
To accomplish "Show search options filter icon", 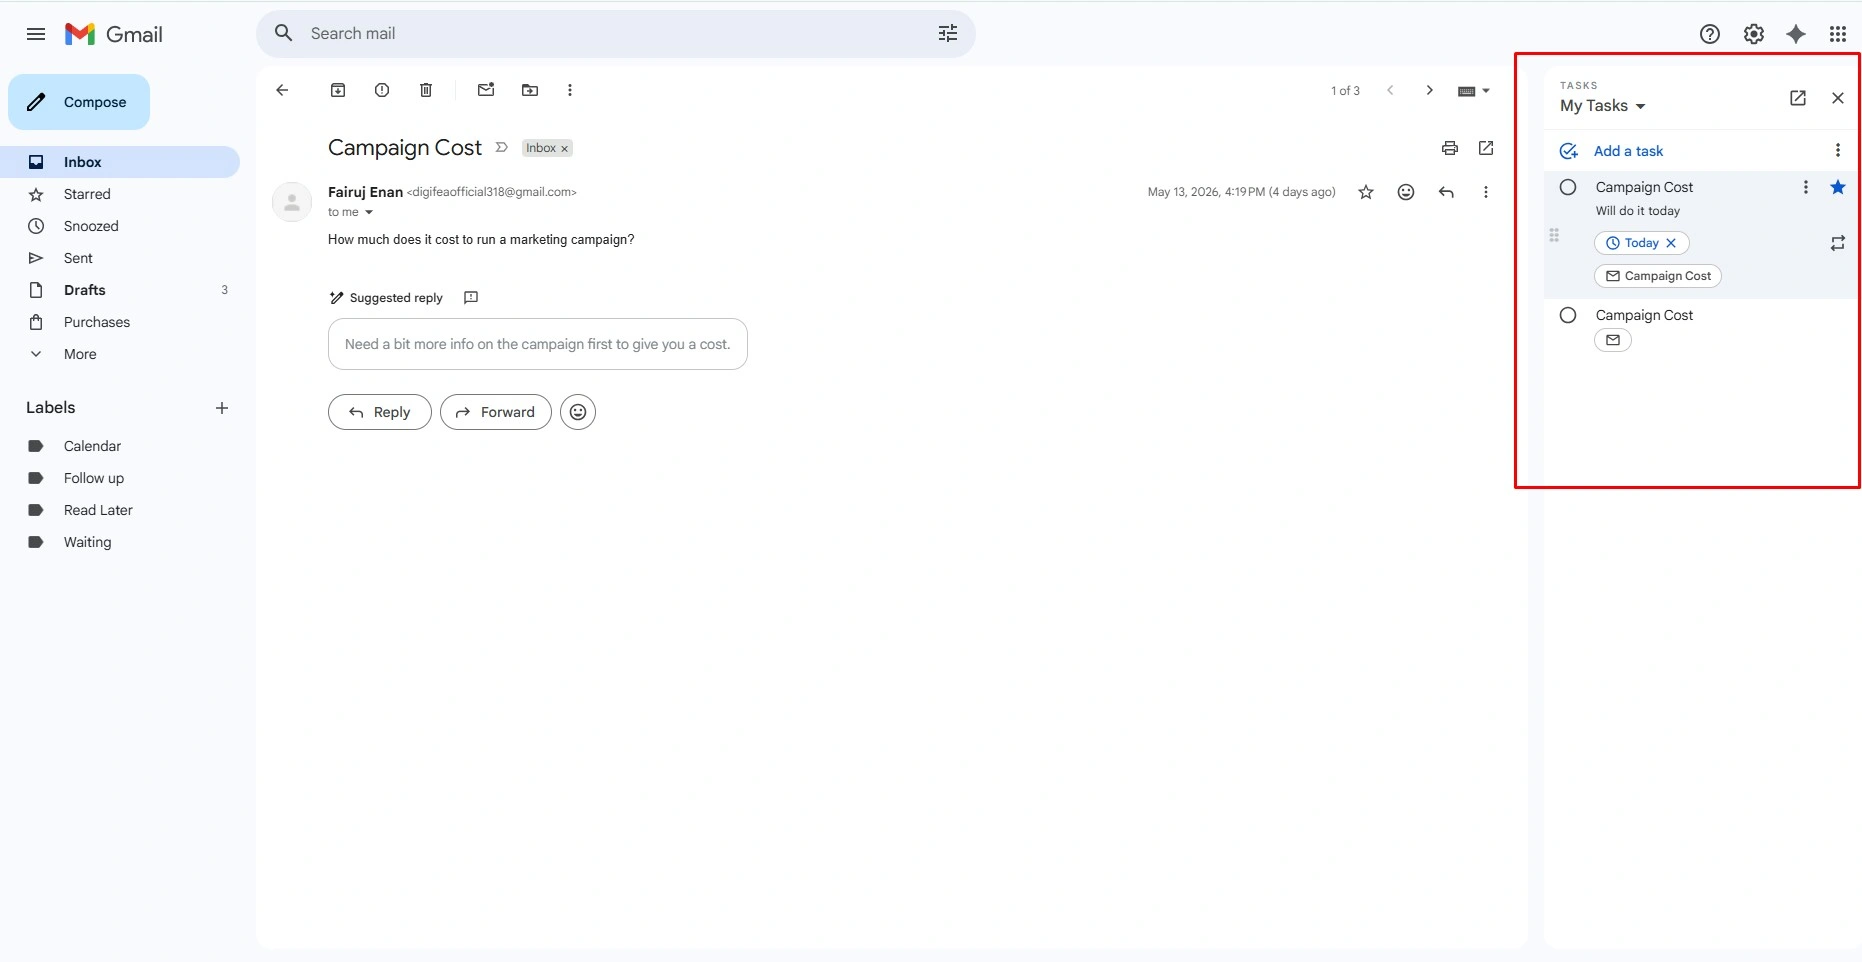I will coord(948,33).
